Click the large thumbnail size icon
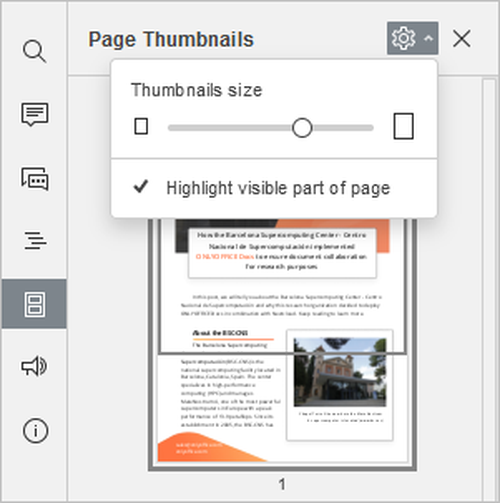Image resolution: width=500 pixels, height=503 pixels. pyautogui.click(x=404, y=126)
